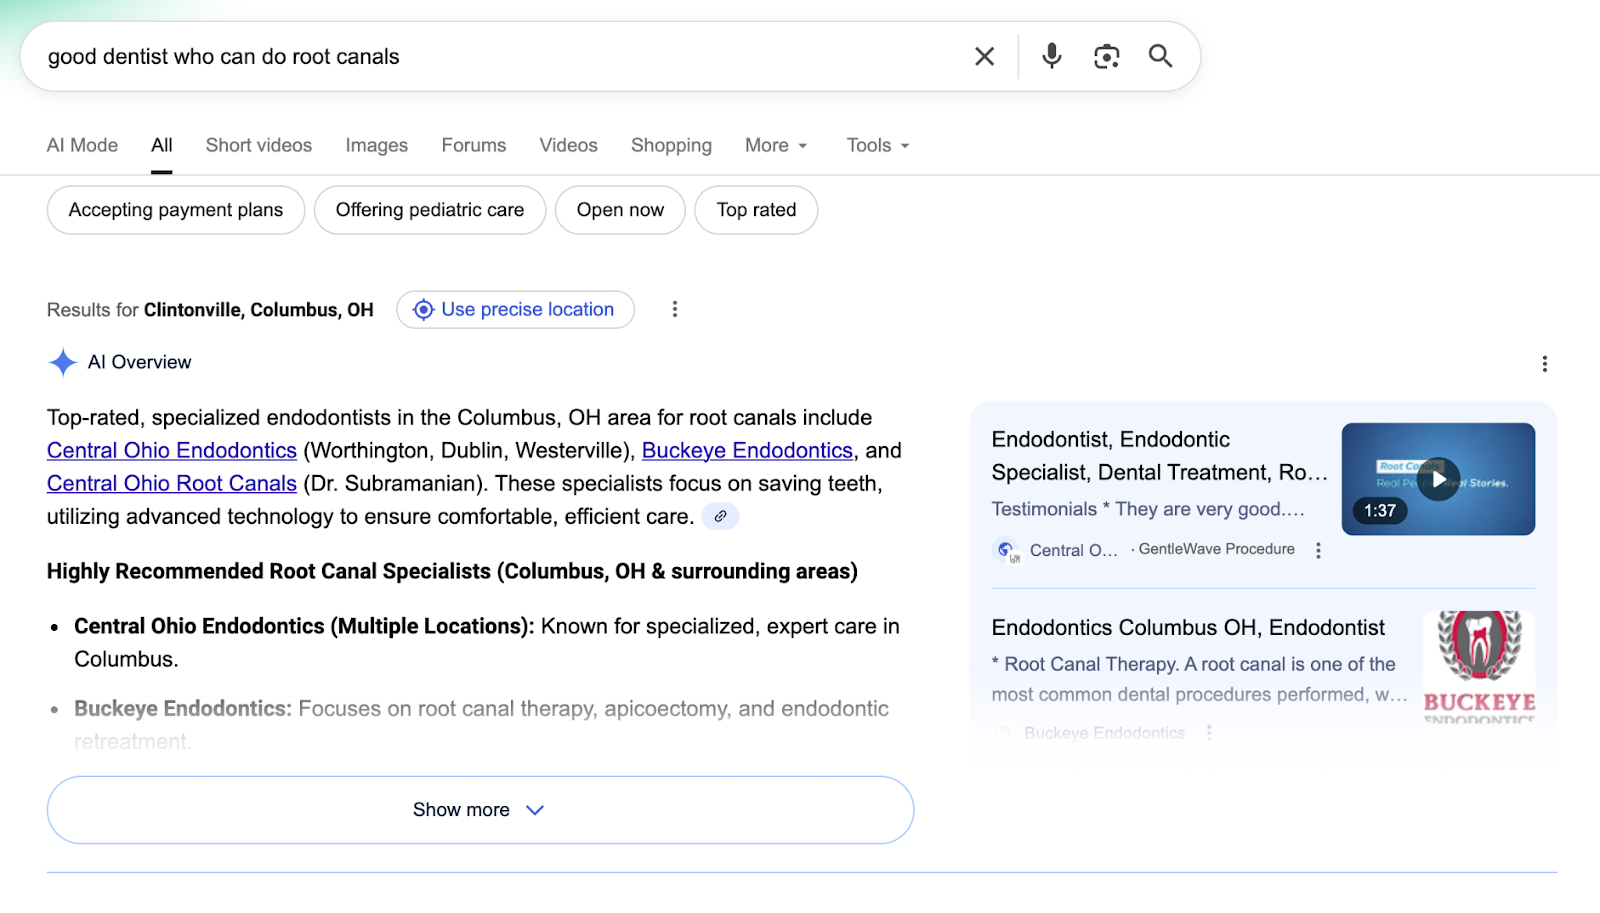Switch to the Videos tab
The height and width of the screenshot is (913, 1600).
[569, 146]
